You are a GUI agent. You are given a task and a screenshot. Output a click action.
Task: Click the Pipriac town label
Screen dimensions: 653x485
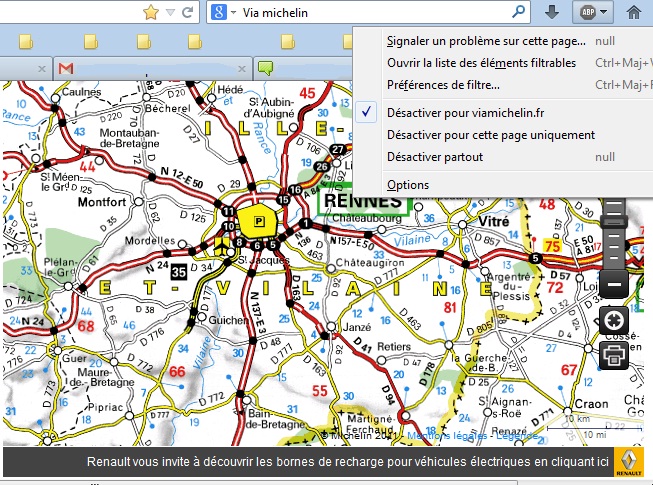[105, 407]
